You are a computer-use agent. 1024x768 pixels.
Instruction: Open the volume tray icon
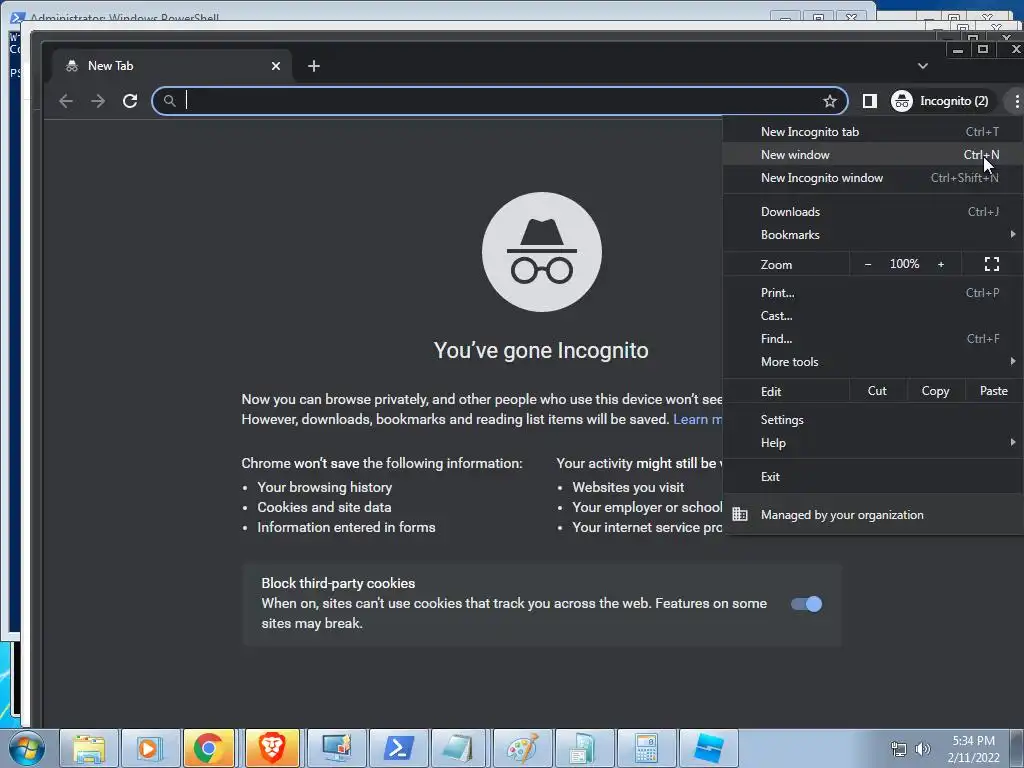(x=923, y=749)
